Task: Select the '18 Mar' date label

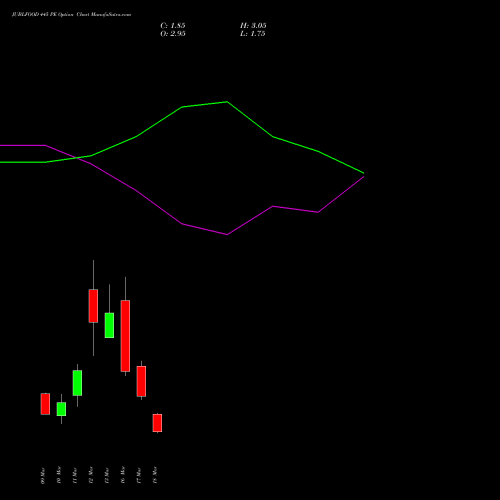Action: [x=155, y=475]
